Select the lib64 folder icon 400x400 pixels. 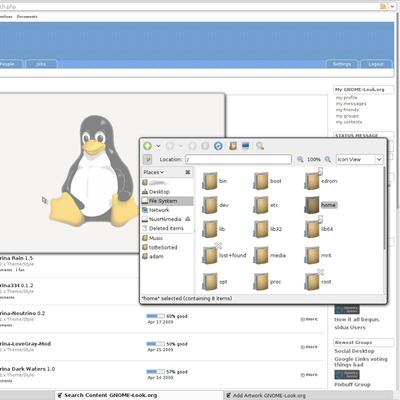[x=312, y=228]
